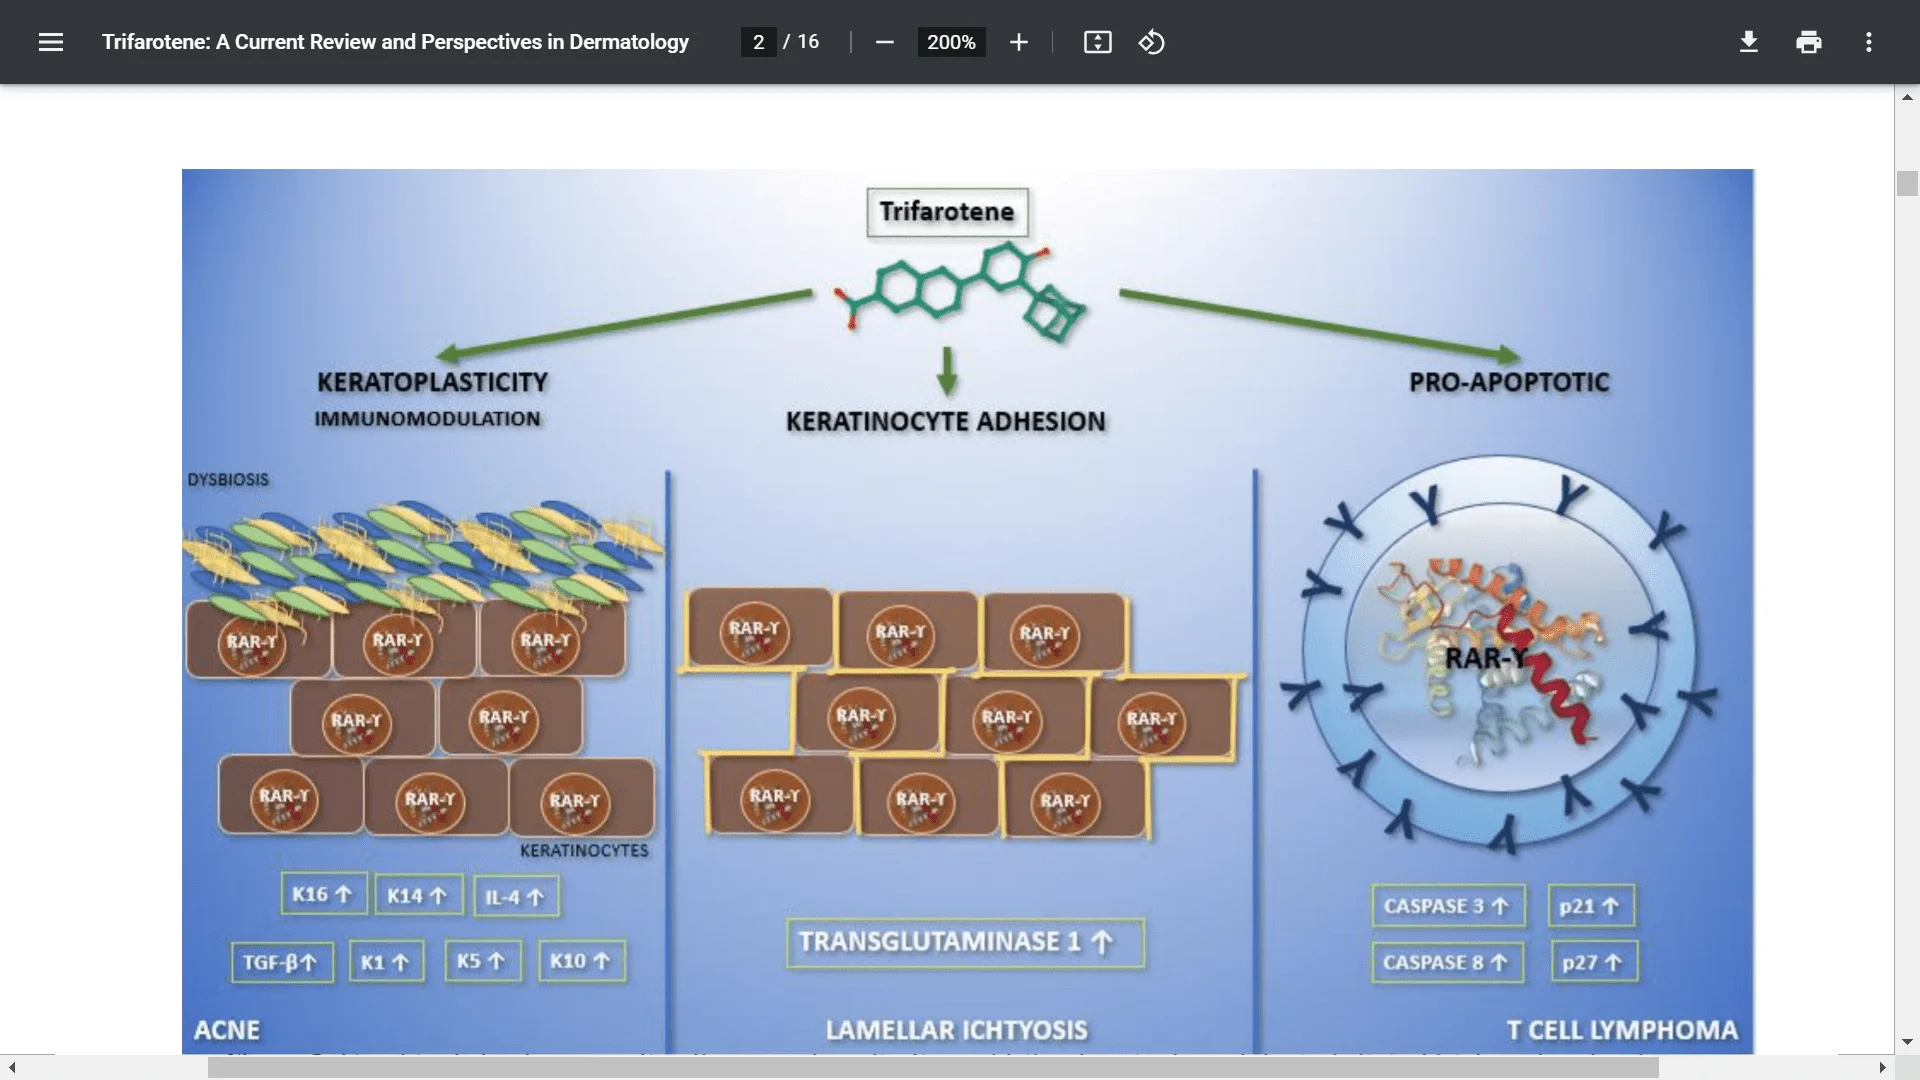This screenshot has height=1080, width=1920.
Task: Click the vertical scrollbar up arrow
Action: pyautogui.click(x=1907, y=97)
